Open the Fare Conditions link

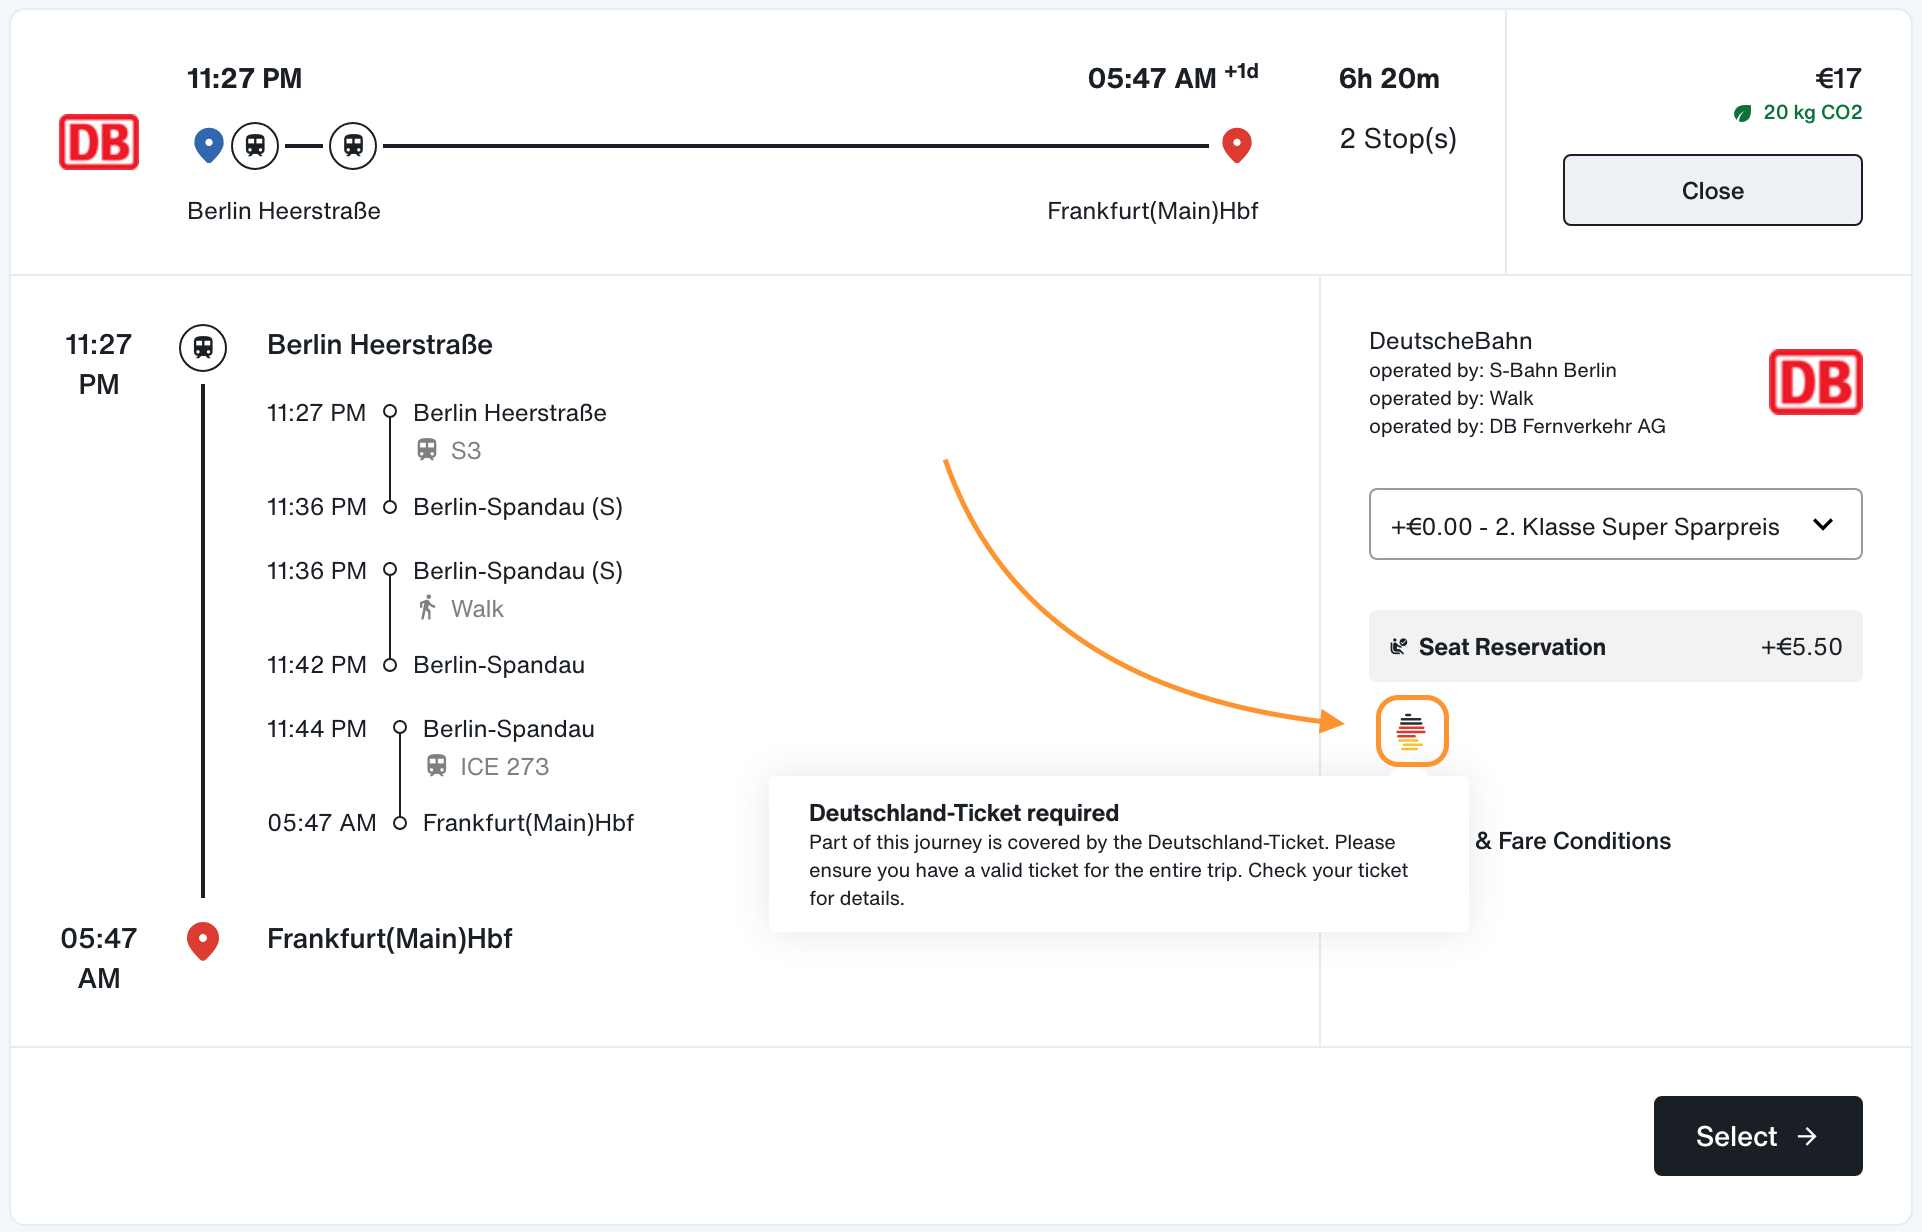click(x=1573, y=841)
